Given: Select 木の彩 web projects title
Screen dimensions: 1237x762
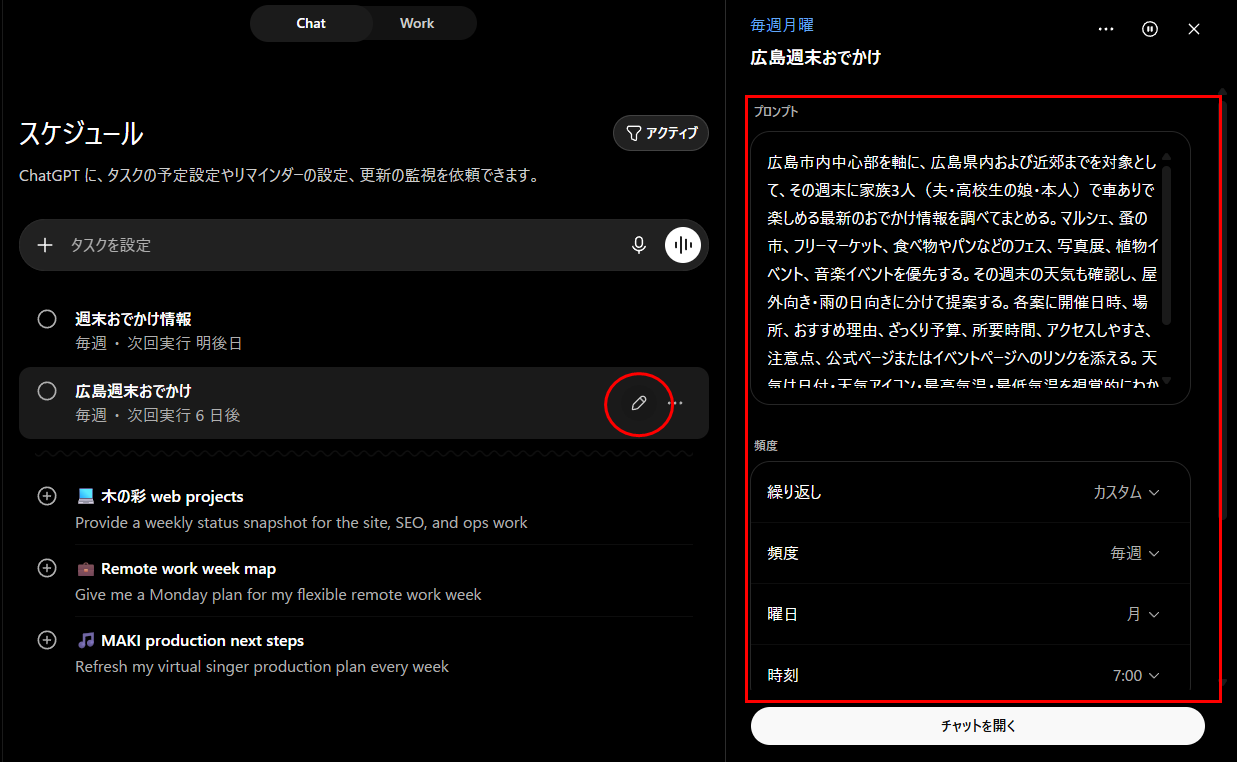Looking at the screenshot, I should [172, 496].
